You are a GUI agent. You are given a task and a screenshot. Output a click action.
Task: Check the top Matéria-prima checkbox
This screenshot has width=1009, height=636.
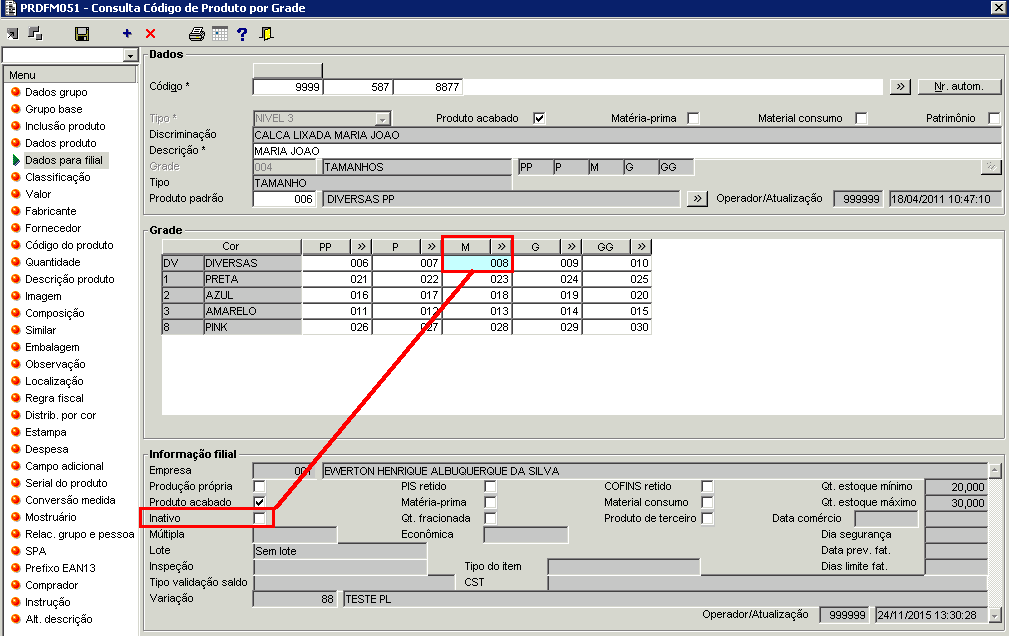click(693, 118)
